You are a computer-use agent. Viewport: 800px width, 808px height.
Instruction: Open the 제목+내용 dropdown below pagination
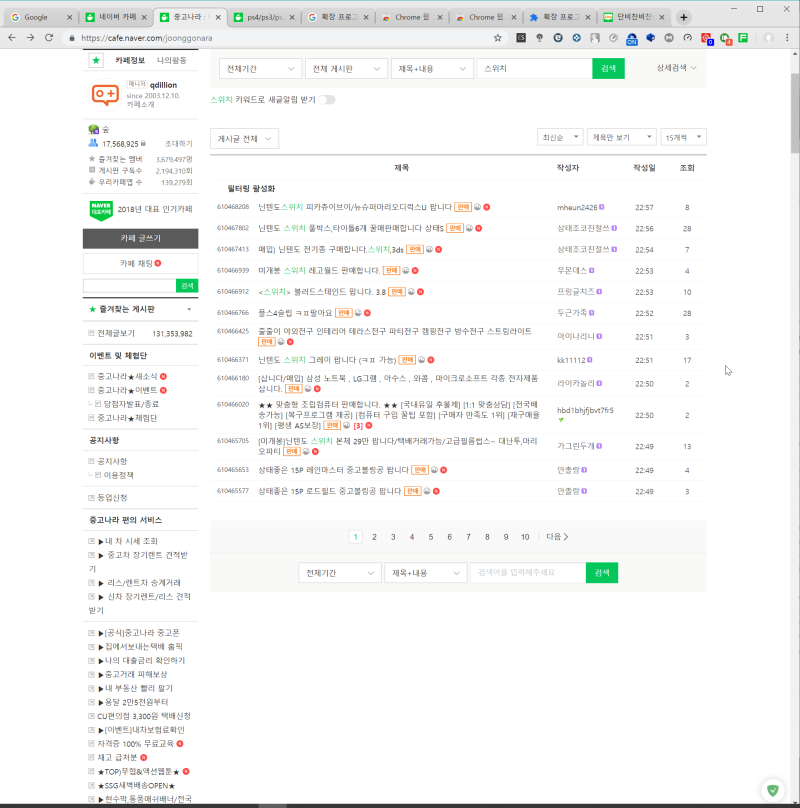pos(426,573)
